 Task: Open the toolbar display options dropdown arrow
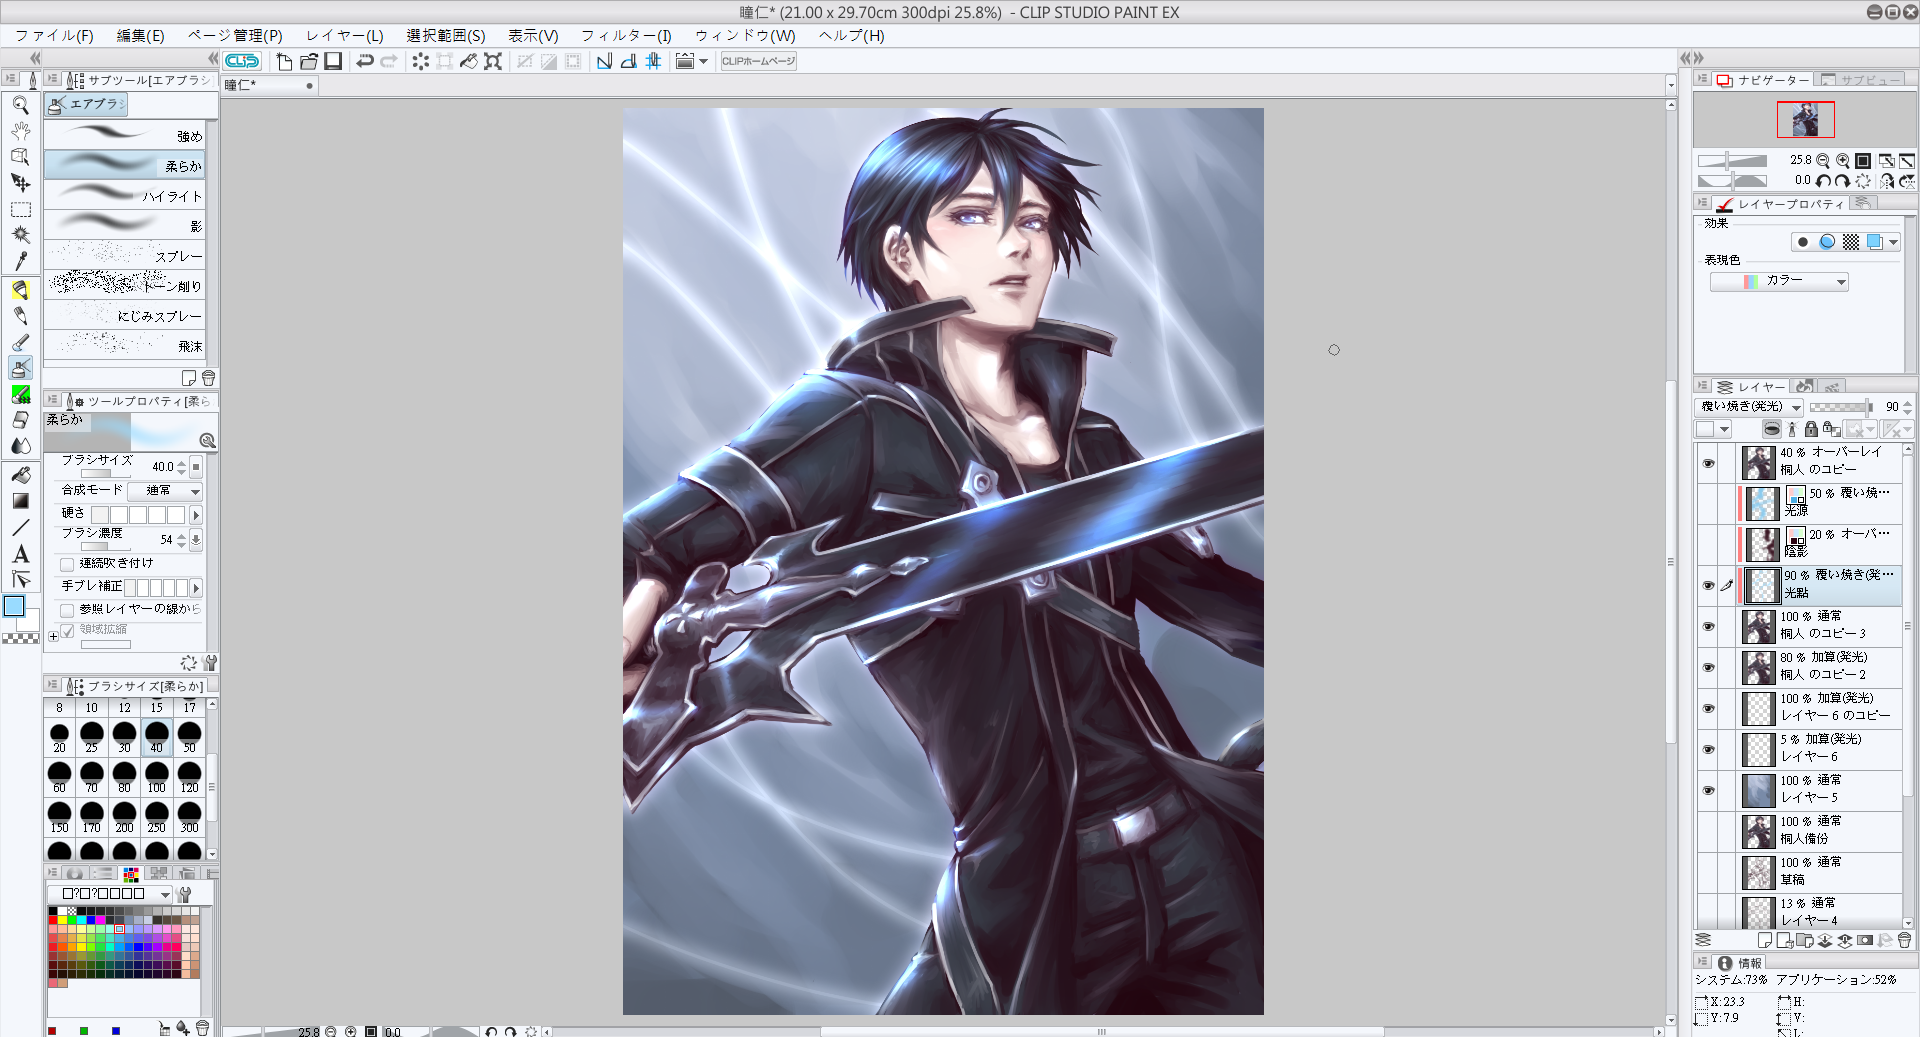click(x=703, y=61)
